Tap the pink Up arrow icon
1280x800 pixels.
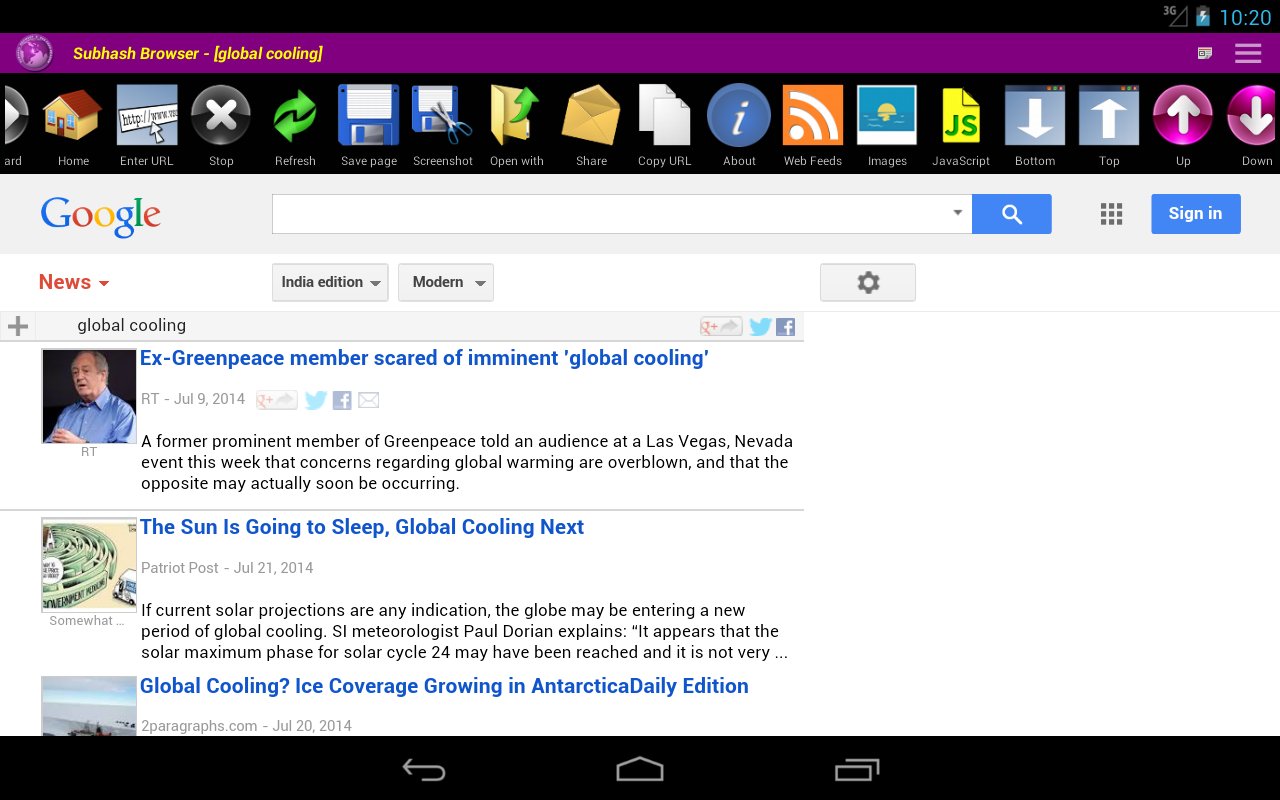[1183, 115]
